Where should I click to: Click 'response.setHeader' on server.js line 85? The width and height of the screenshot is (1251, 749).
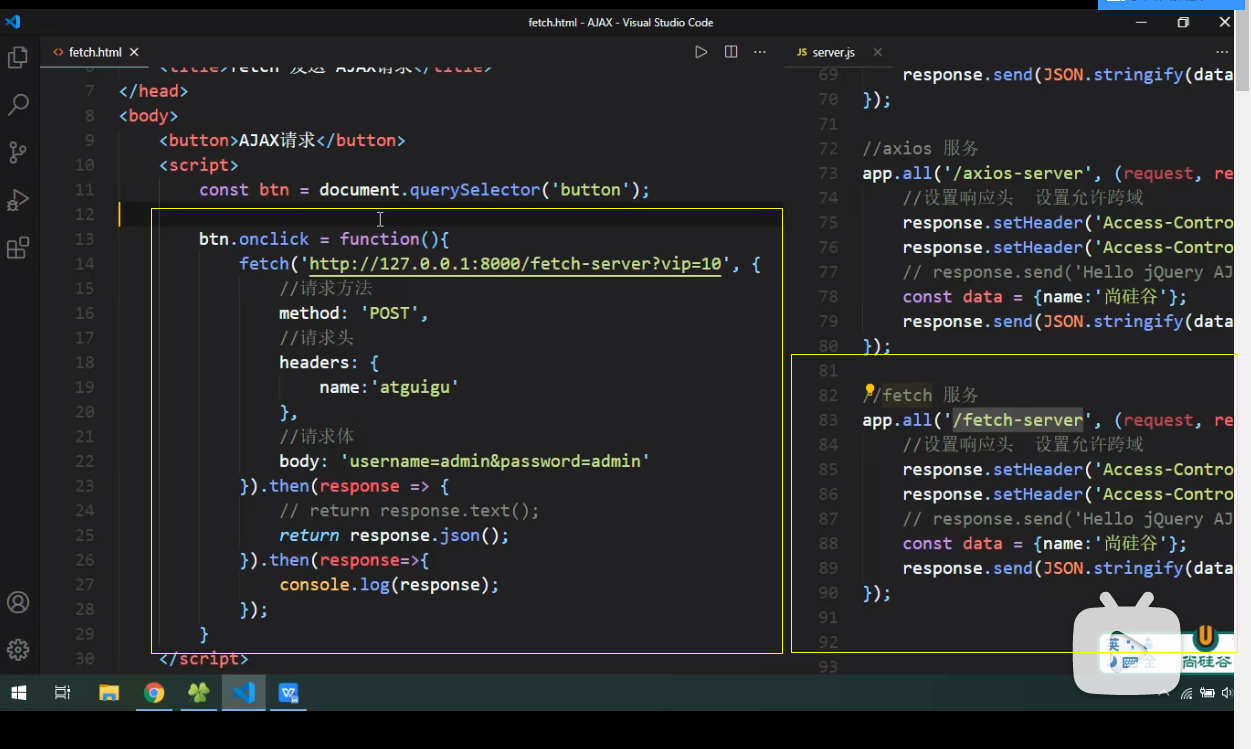(x=993, y=469)
